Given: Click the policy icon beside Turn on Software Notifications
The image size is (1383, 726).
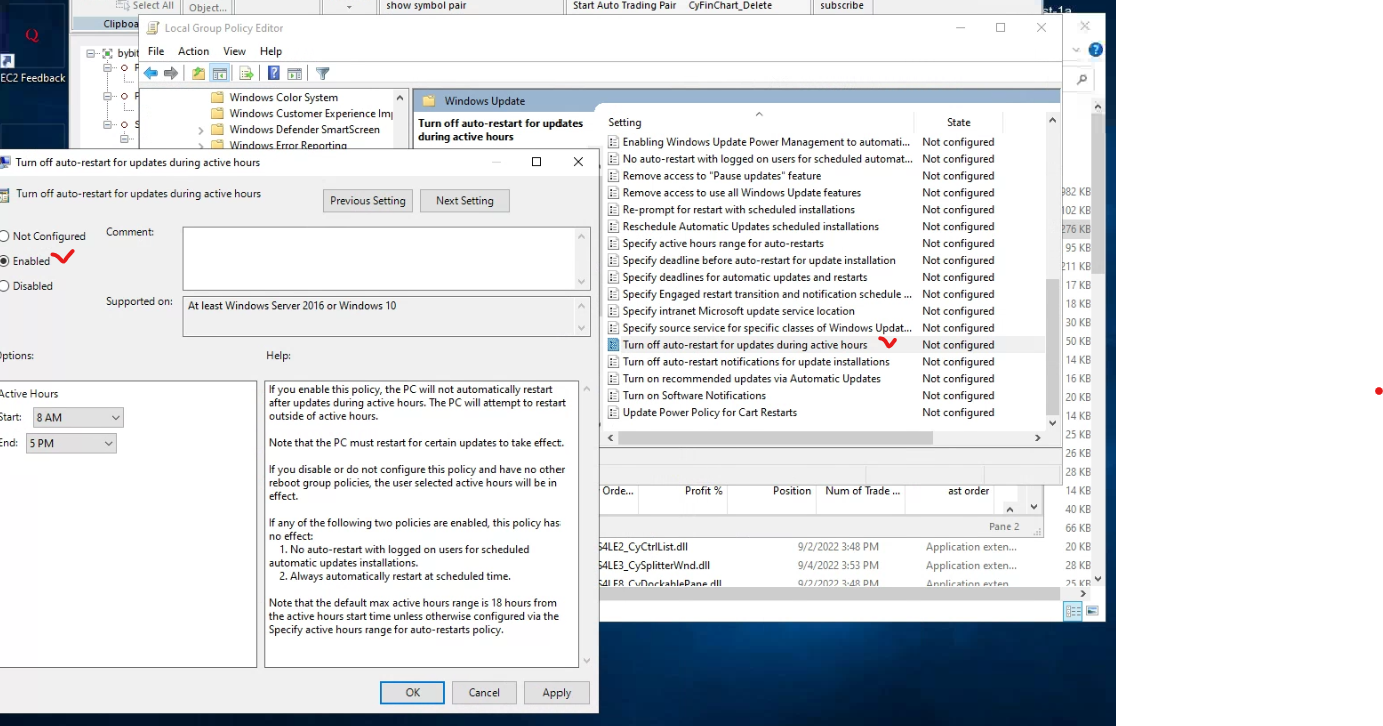Looking at the screenshot, I should (613, 395).
